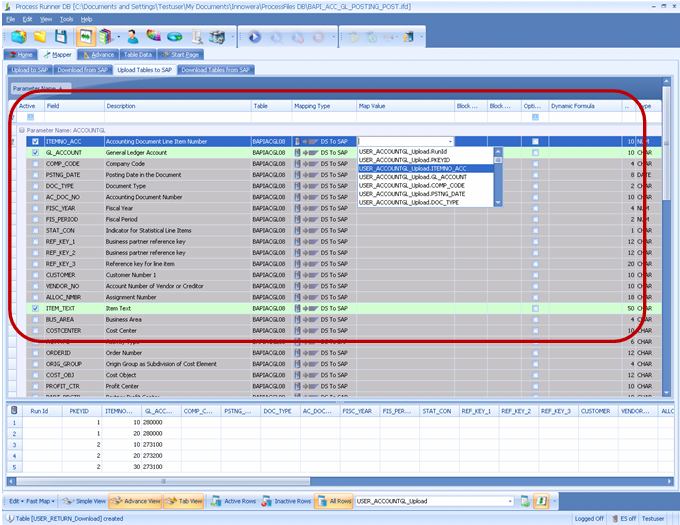Run the process with the blue play icon
The image size is (680, 525).
(255, 37)
